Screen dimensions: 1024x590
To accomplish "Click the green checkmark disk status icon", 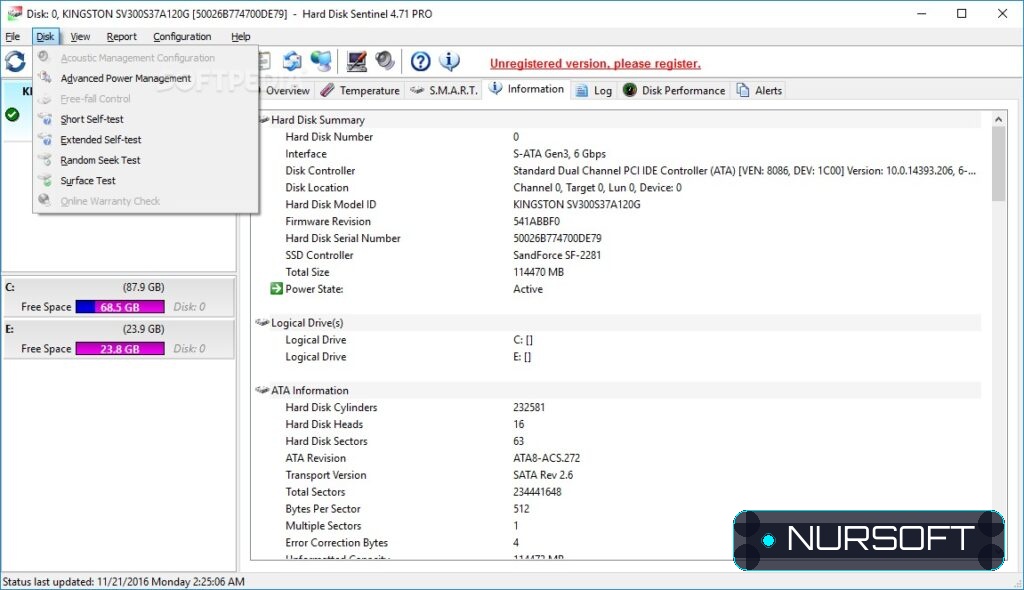I will 12,114.
